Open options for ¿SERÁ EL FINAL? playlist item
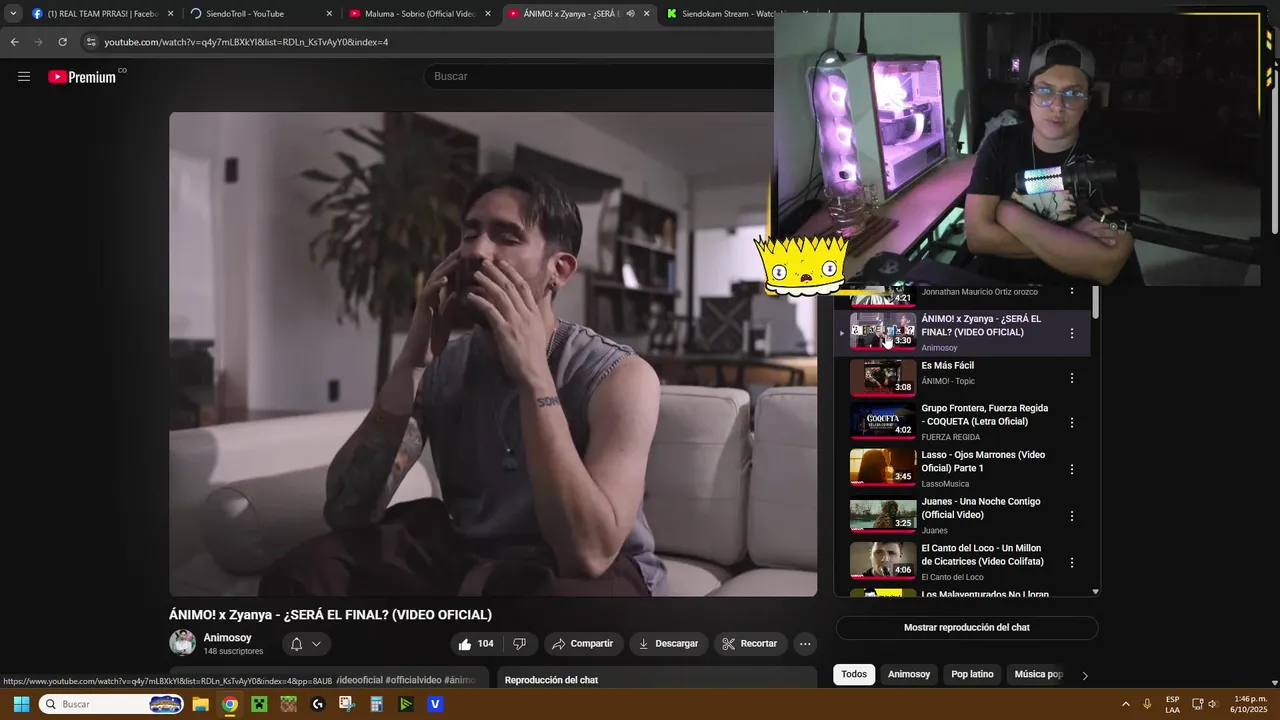Viewport: 1280px width, 720px height. [1072, 333]
